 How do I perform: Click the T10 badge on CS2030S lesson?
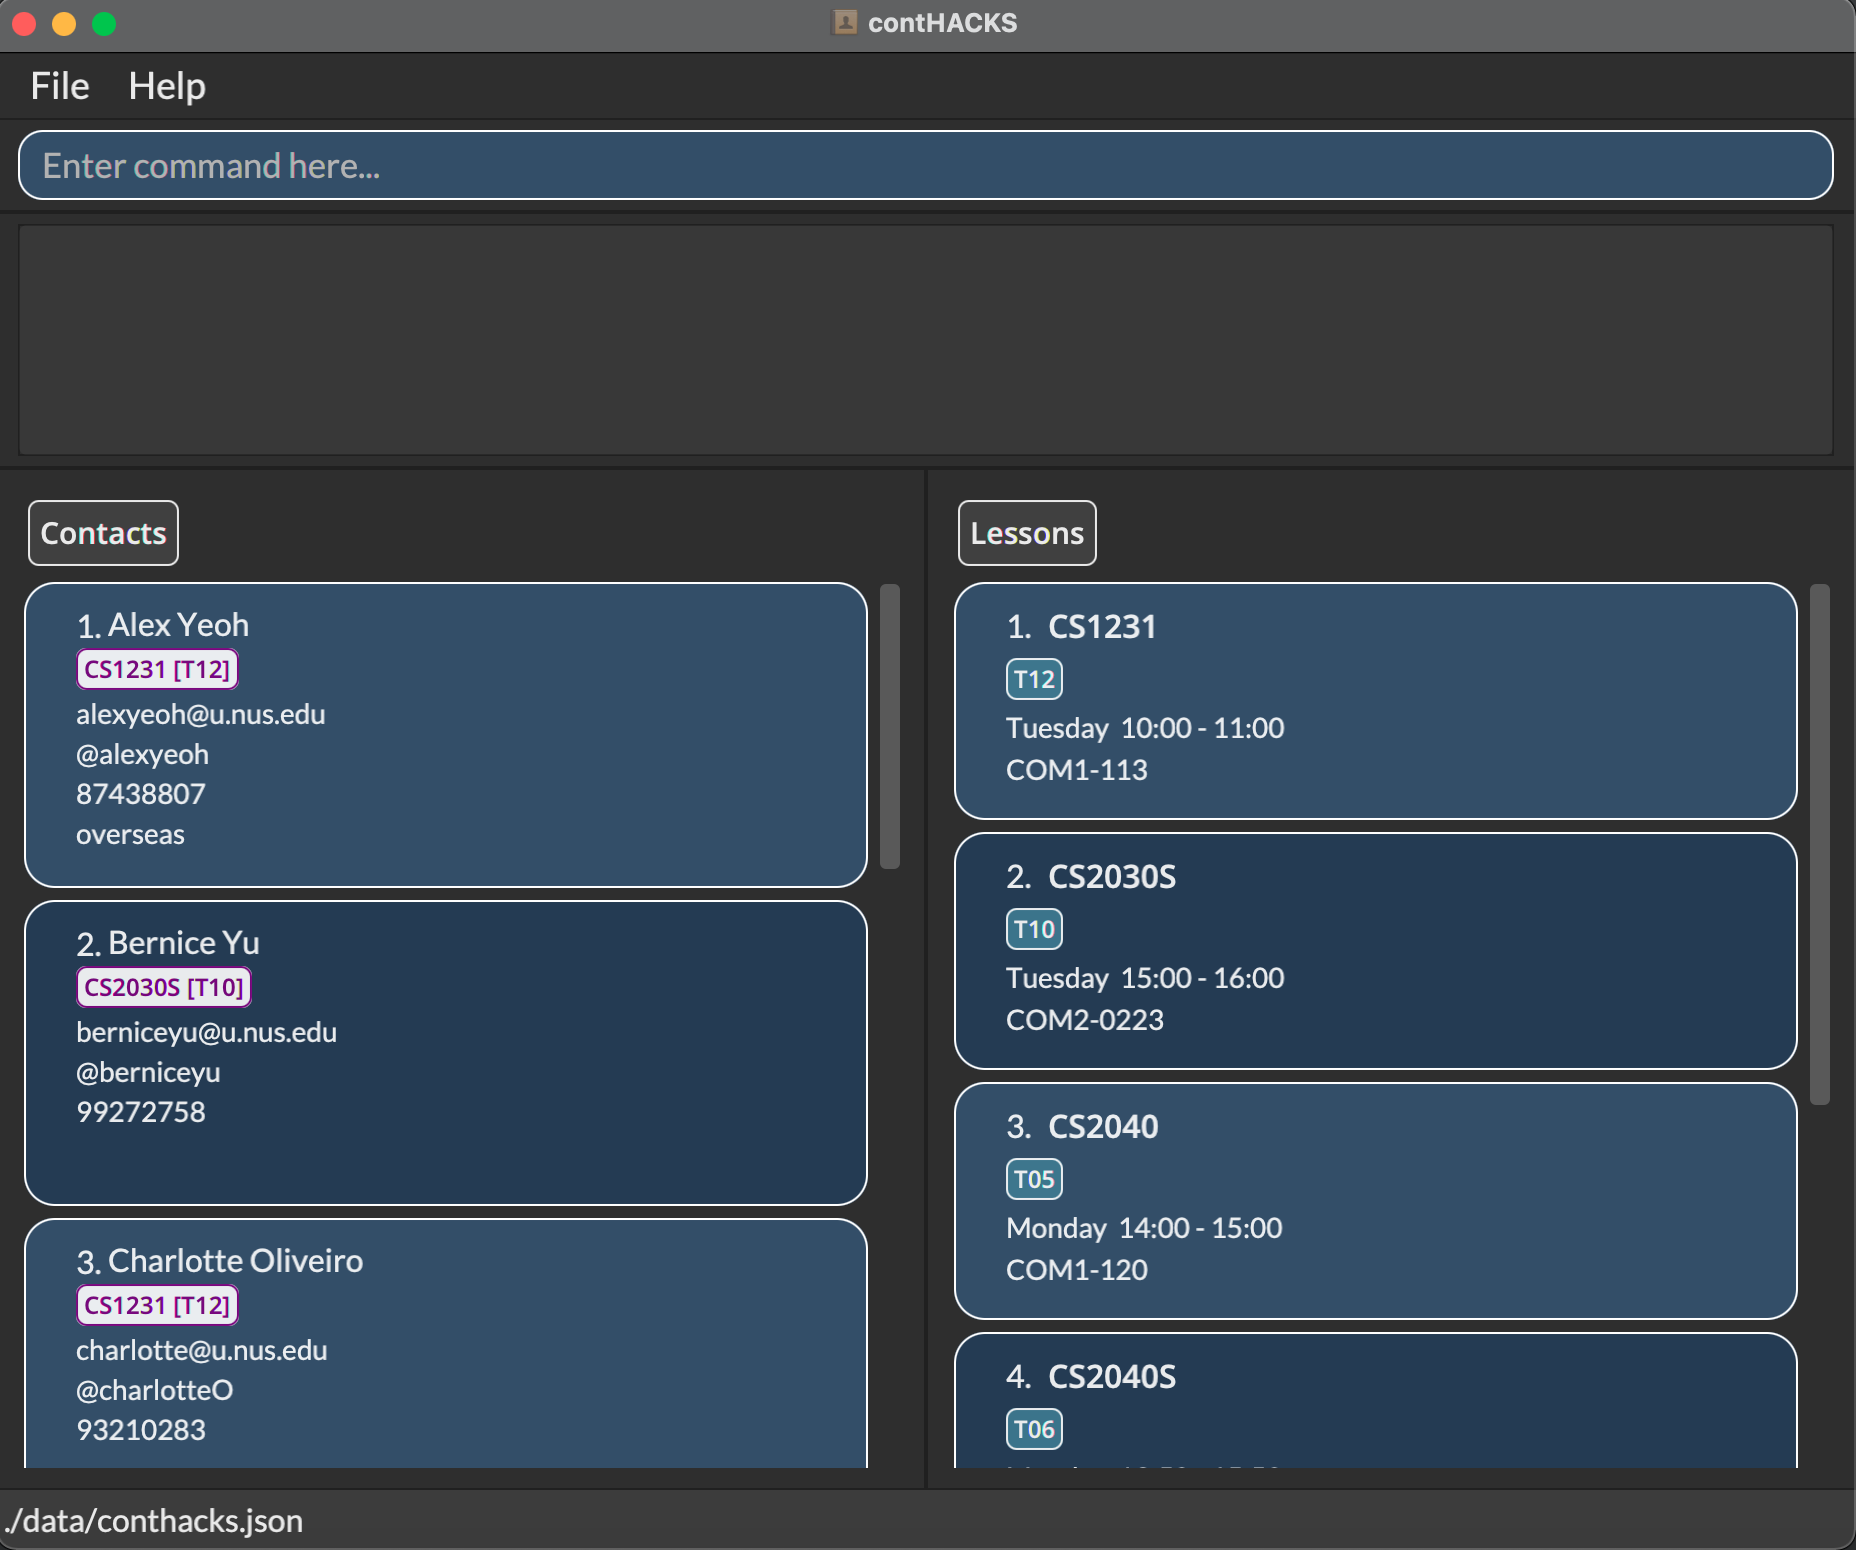point(1033,929)
